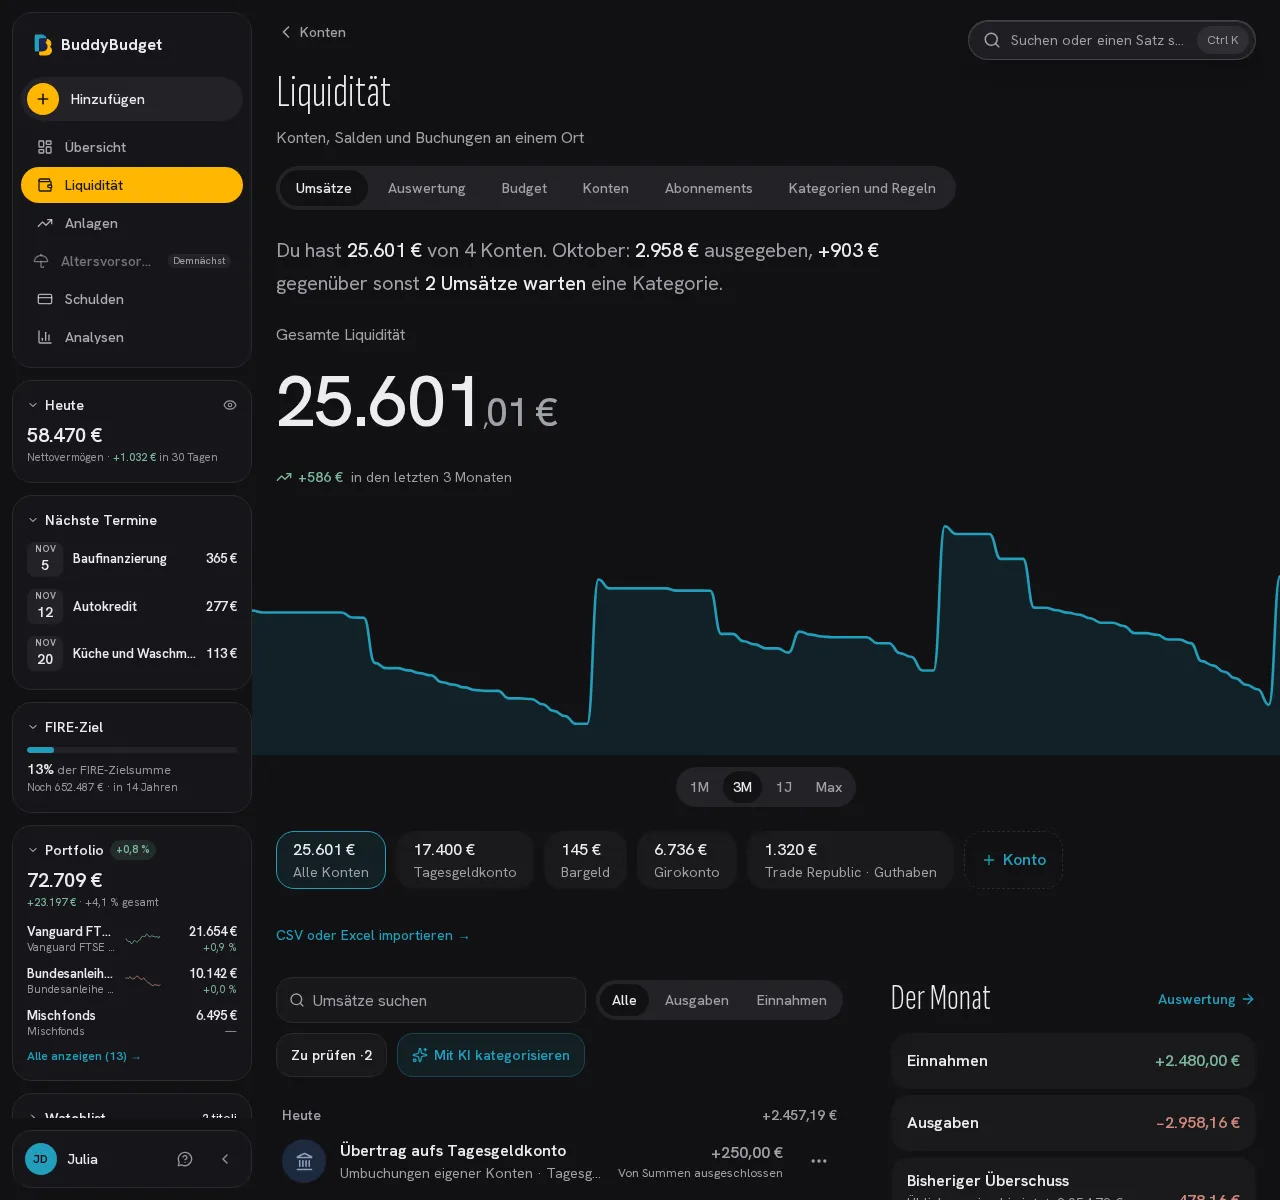Filter transactions by Einnahmen
Image resolution: width=1280 pixels, height=1200 pixels.
click(x=792, y=1000)
